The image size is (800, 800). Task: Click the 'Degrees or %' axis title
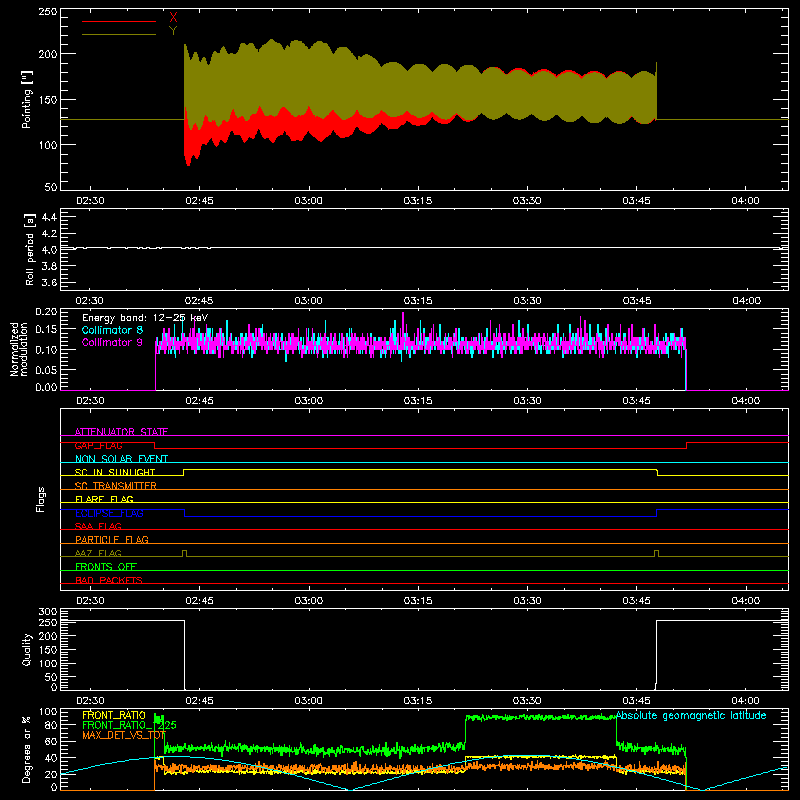[27, 749]
